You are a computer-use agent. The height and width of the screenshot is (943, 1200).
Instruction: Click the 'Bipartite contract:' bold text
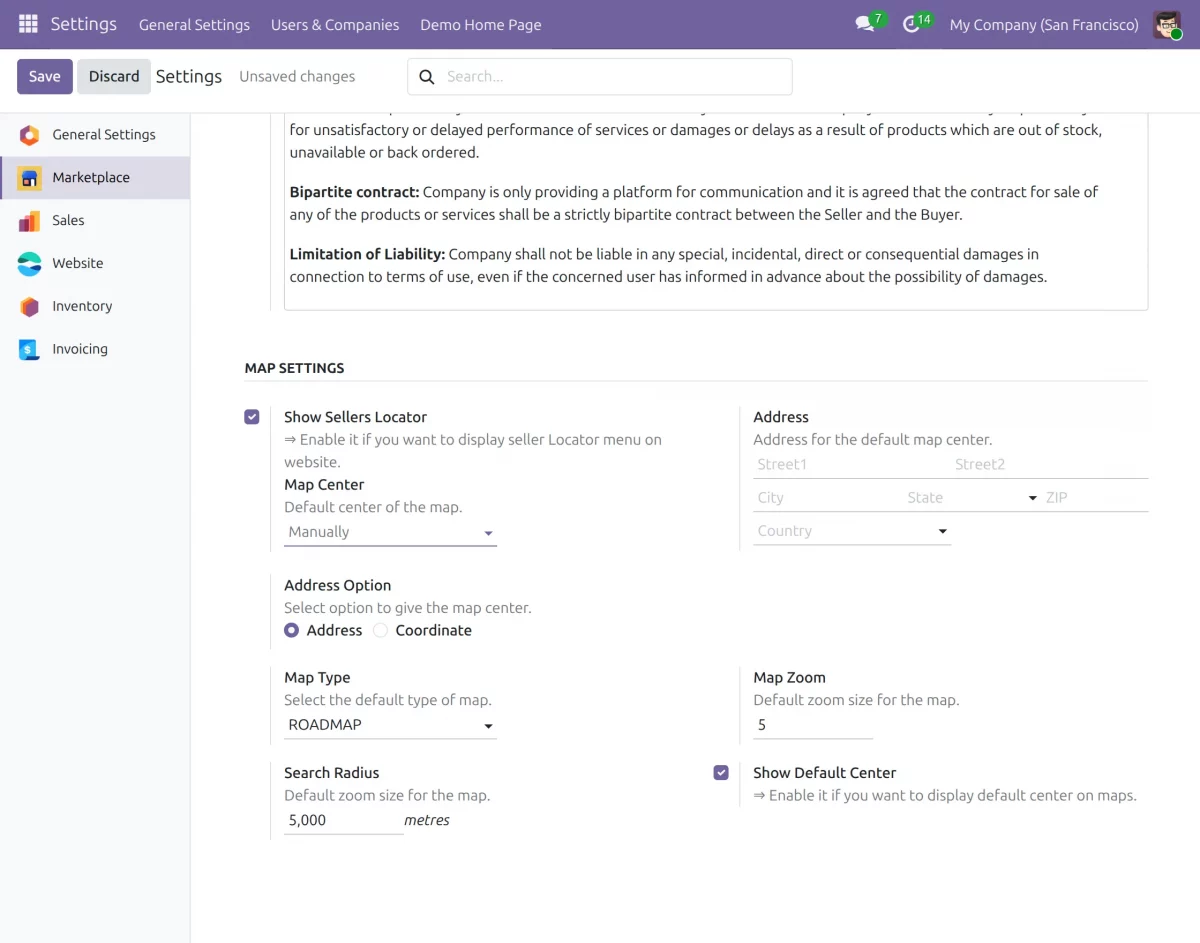pyautogui.click(x=354, y=192)
